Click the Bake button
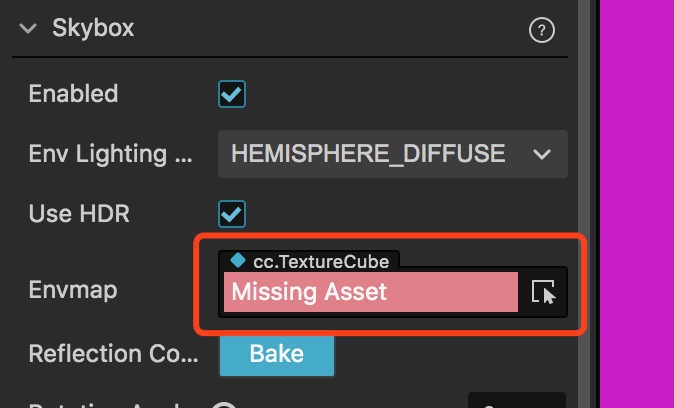This screenshot has height=408, width=674. (277, 353)
